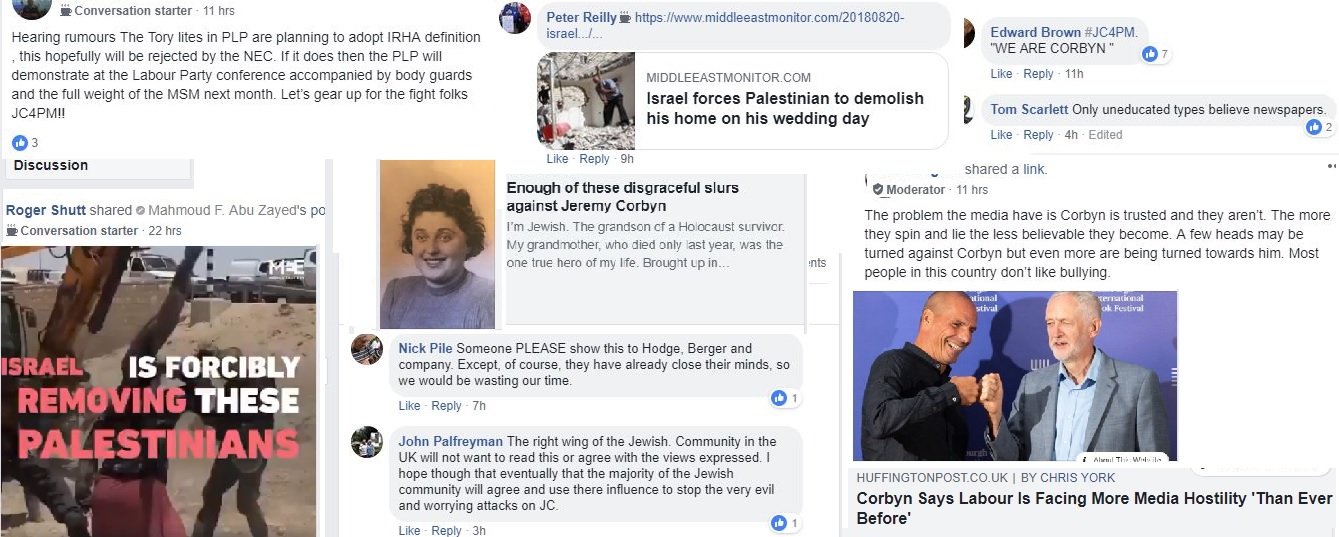The height and width of the screenshot is (537, 1339).
Task: Play the Israel forcibly removing Palestinians video
Action: (158, 391)
